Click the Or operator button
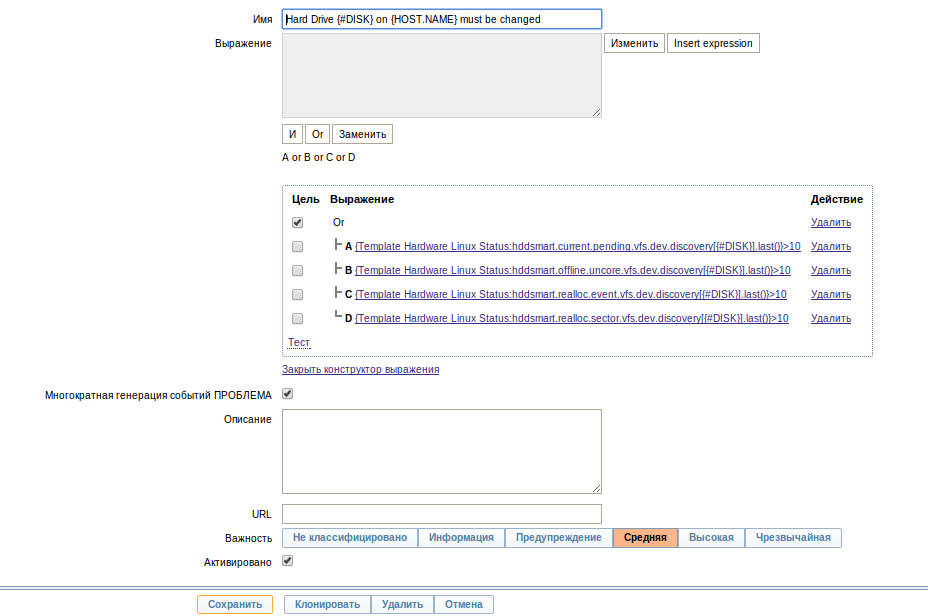 coord(317,134)
